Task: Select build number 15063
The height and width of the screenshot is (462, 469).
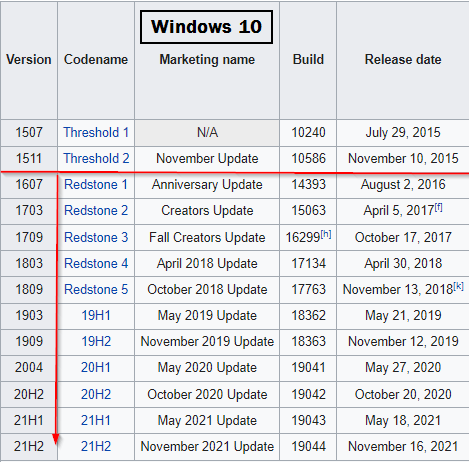Action: 308,210
